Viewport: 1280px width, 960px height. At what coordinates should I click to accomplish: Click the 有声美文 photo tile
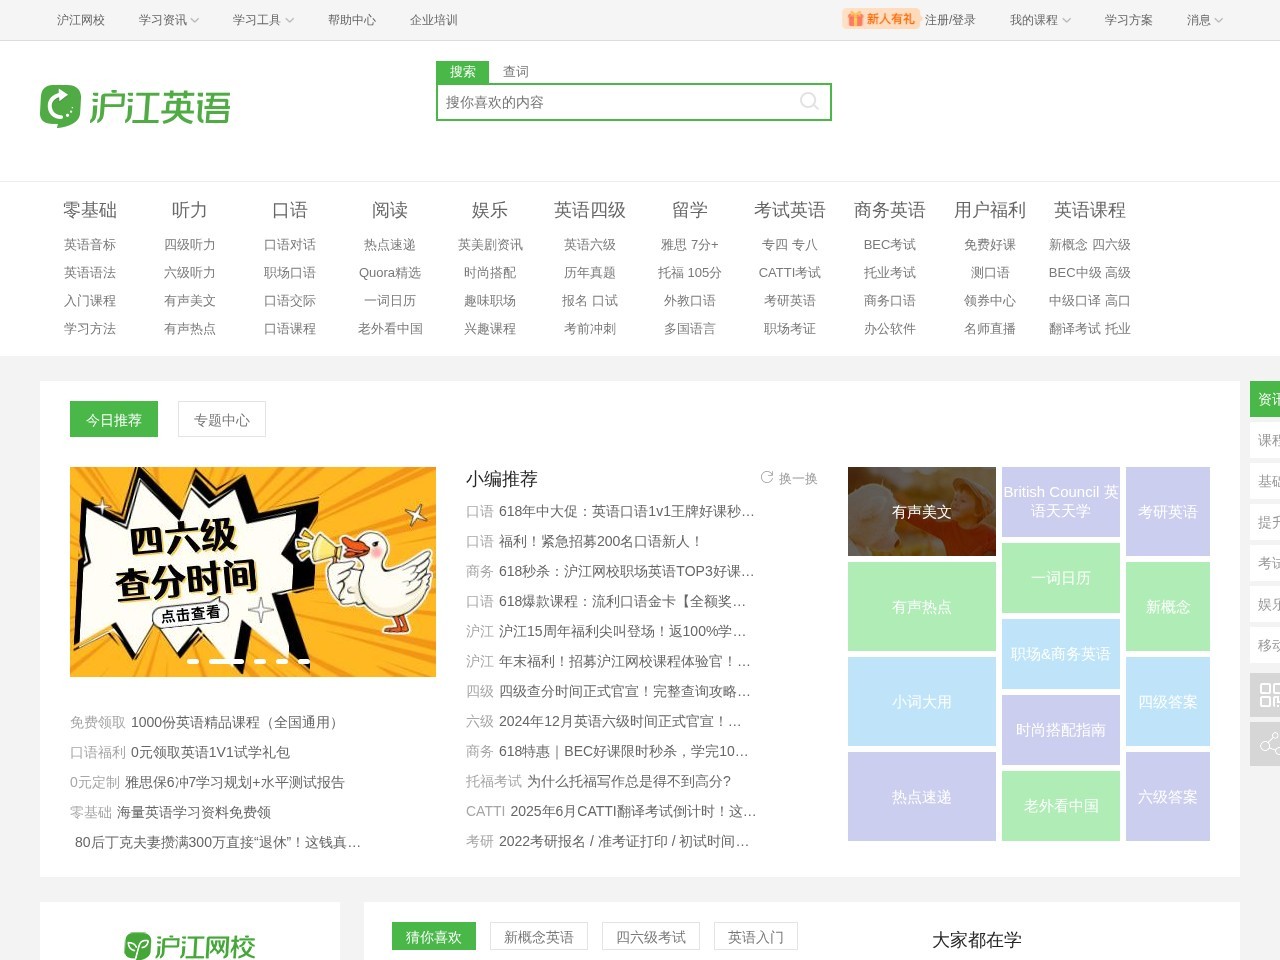(921, 511)
